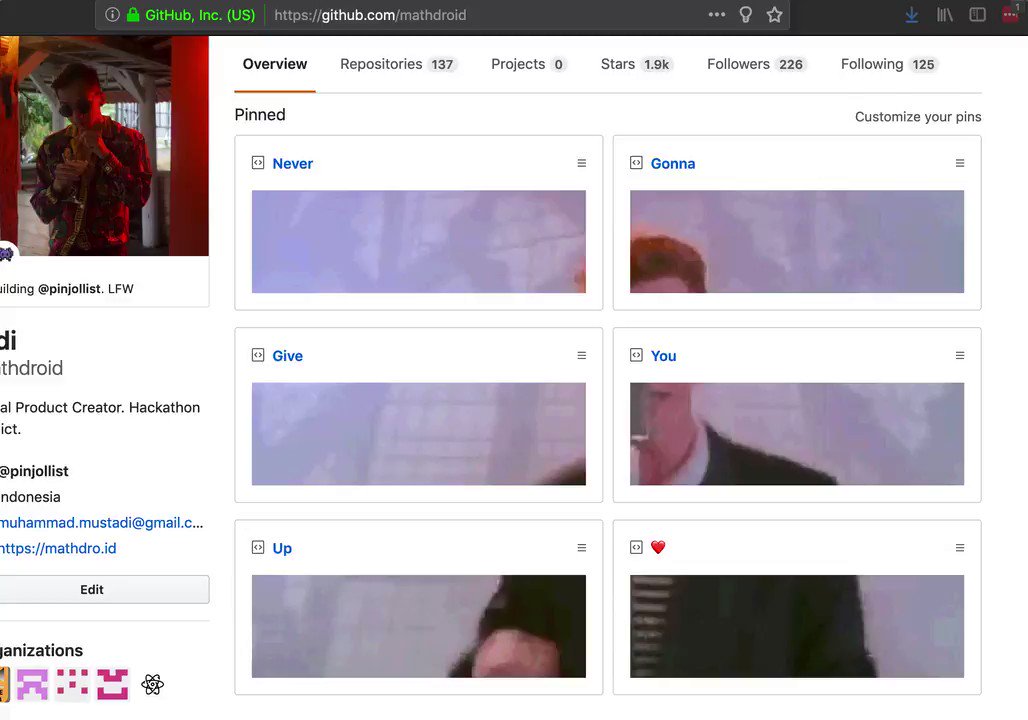The image size is (1028, 720).
Task: Open the Up repository link
Action: pyautogui.click(x=282, y=548)
